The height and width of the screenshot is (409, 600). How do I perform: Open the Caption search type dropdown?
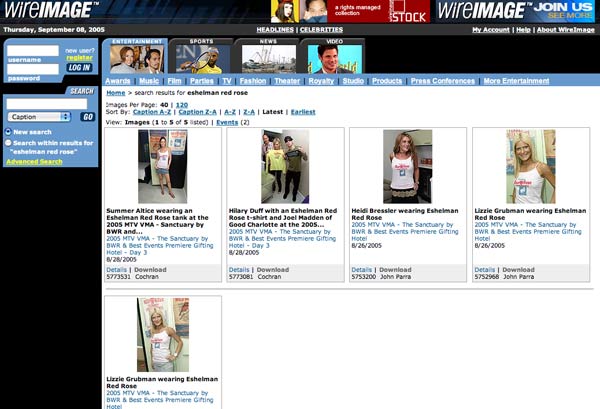pos(39,117)
